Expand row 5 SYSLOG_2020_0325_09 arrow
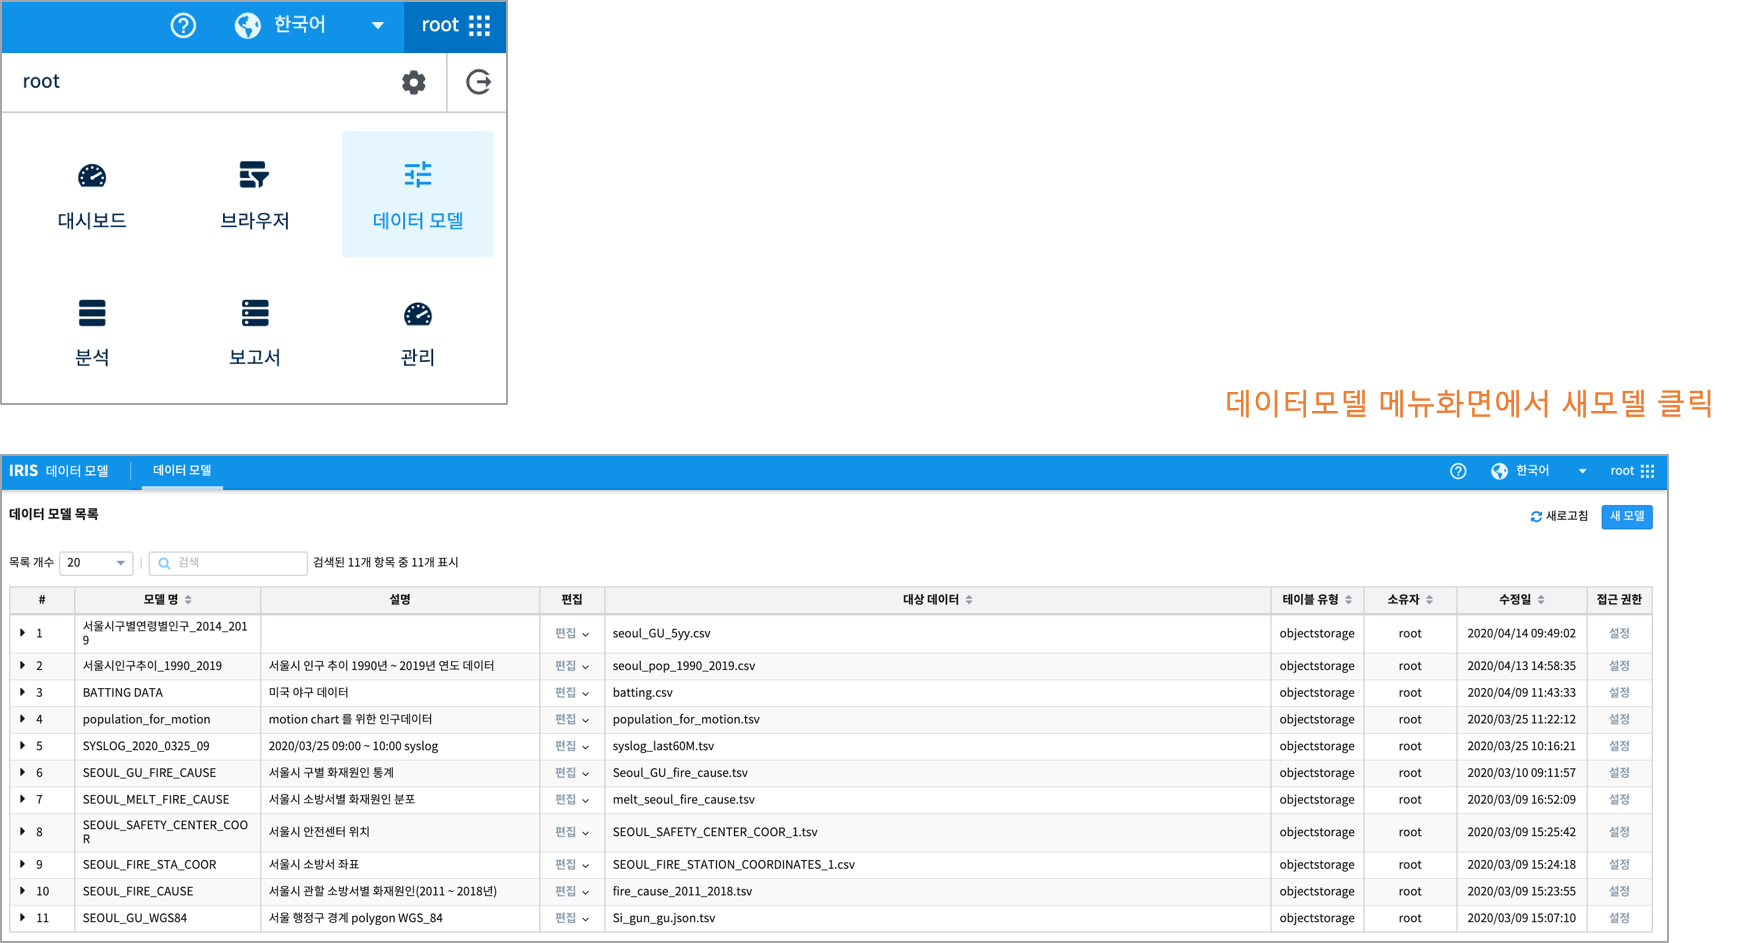The width and height of the screenshot is (1751, 943). [22, 746]
